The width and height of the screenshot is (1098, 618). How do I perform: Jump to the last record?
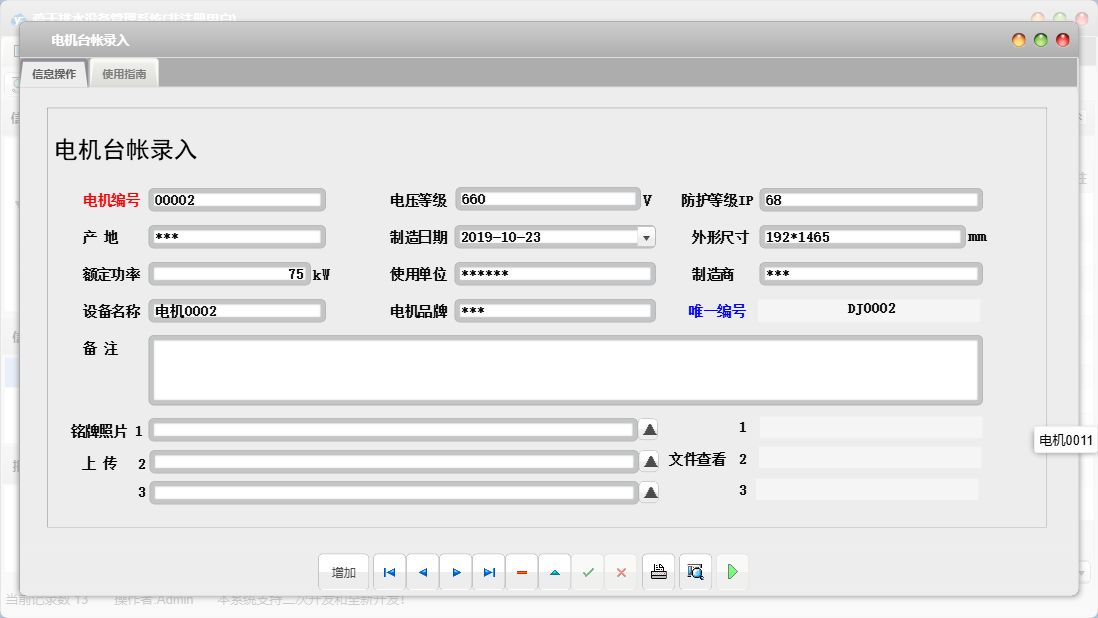pyautogui.click(x=489, y=572)
